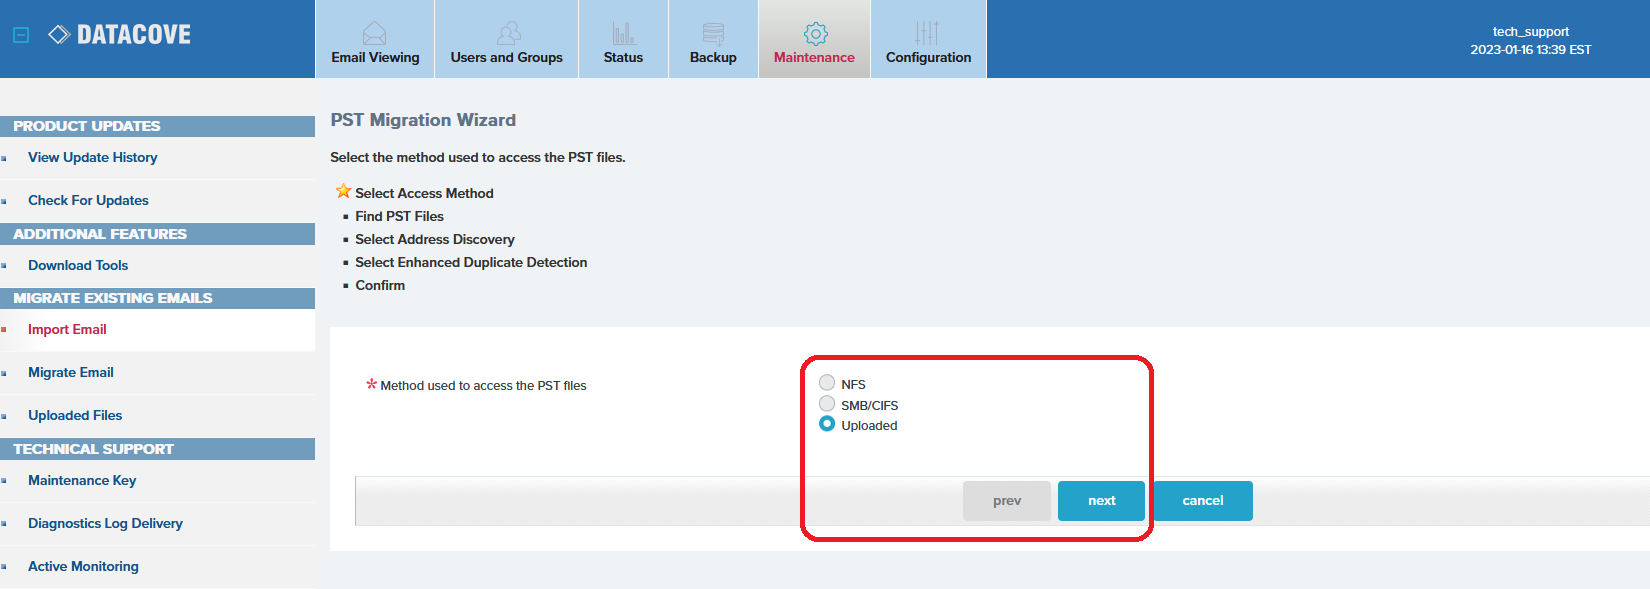
Task: Open View Update History link
Action: coord(92,157)
